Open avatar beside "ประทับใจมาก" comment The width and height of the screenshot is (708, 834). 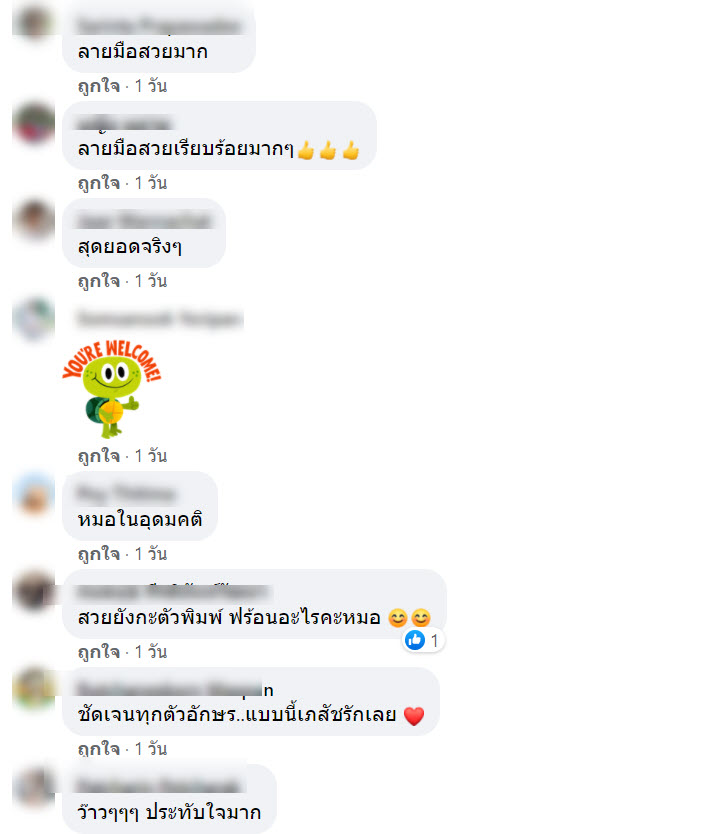click(34, 786)
